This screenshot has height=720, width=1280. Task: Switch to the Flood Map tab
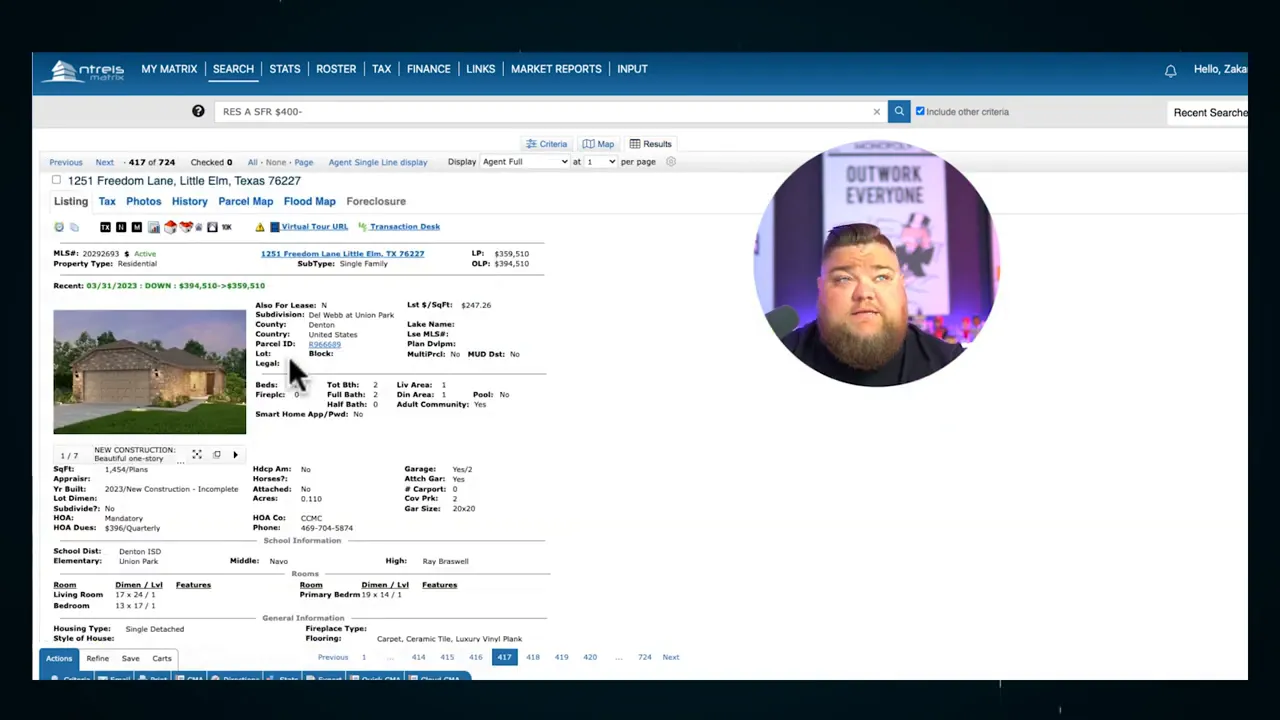click(310, 202)
